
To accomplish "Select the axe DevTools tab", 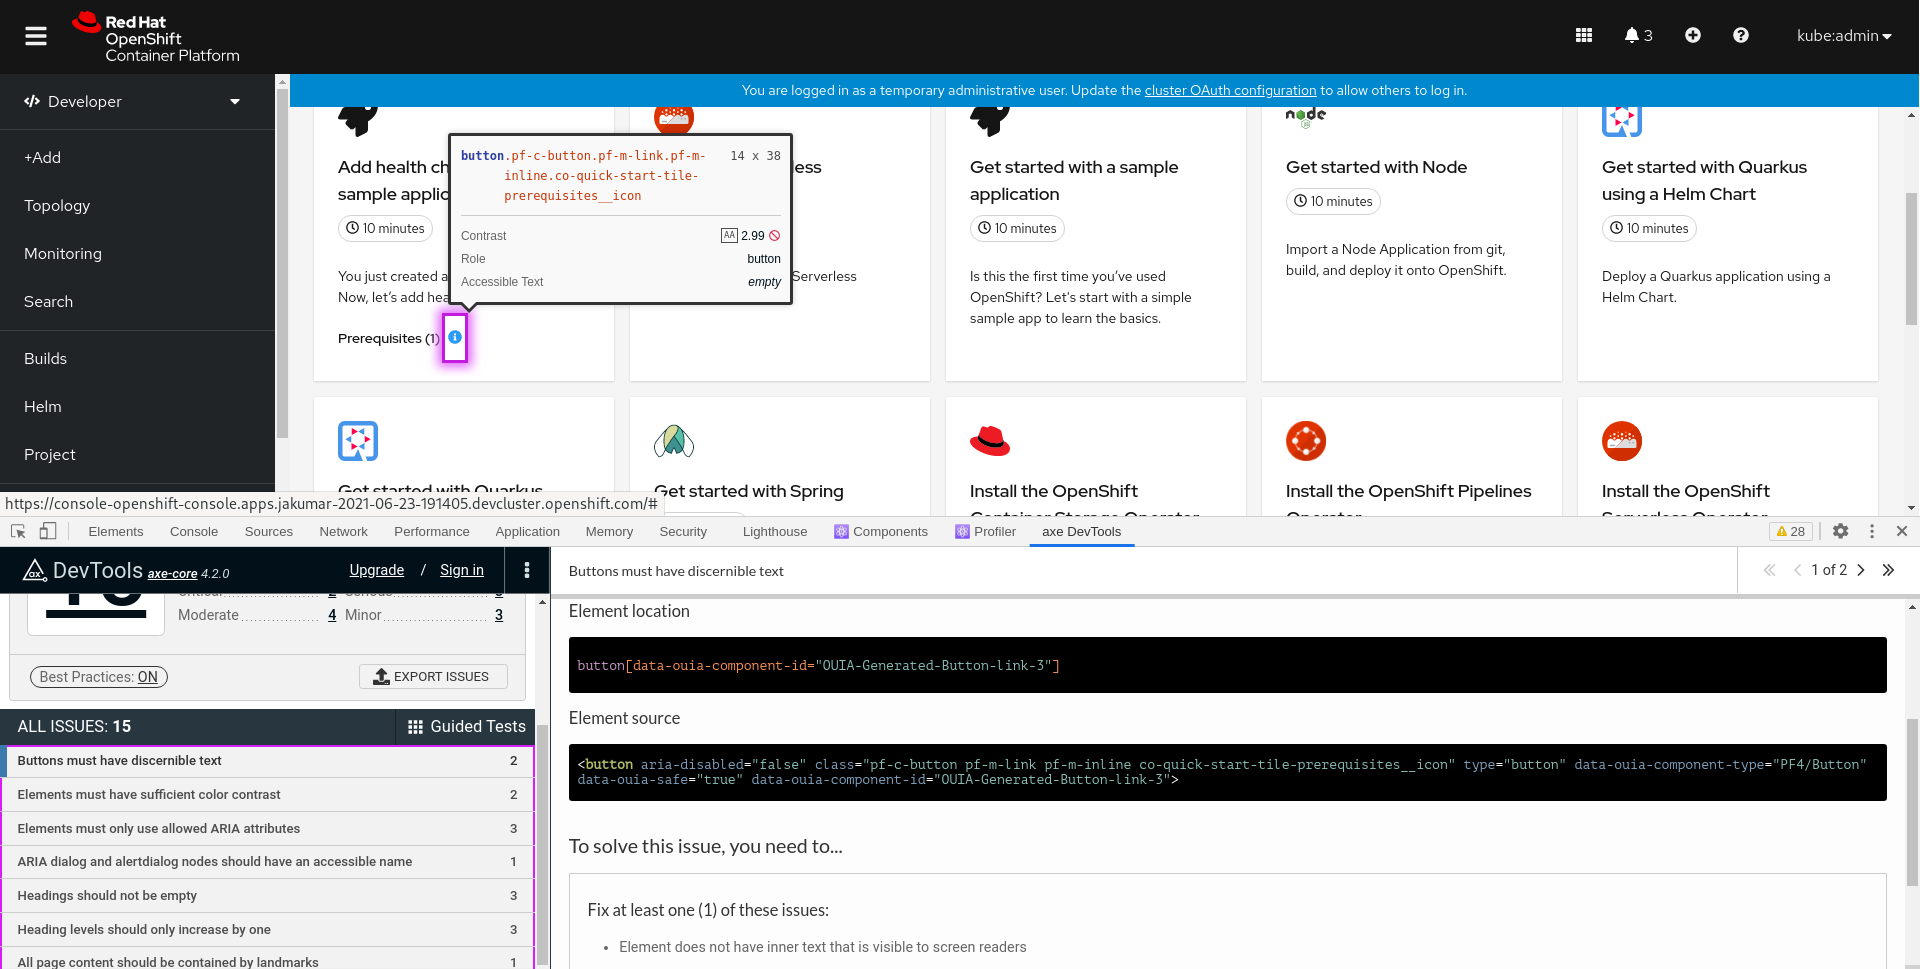I will tap(1082, 531).
